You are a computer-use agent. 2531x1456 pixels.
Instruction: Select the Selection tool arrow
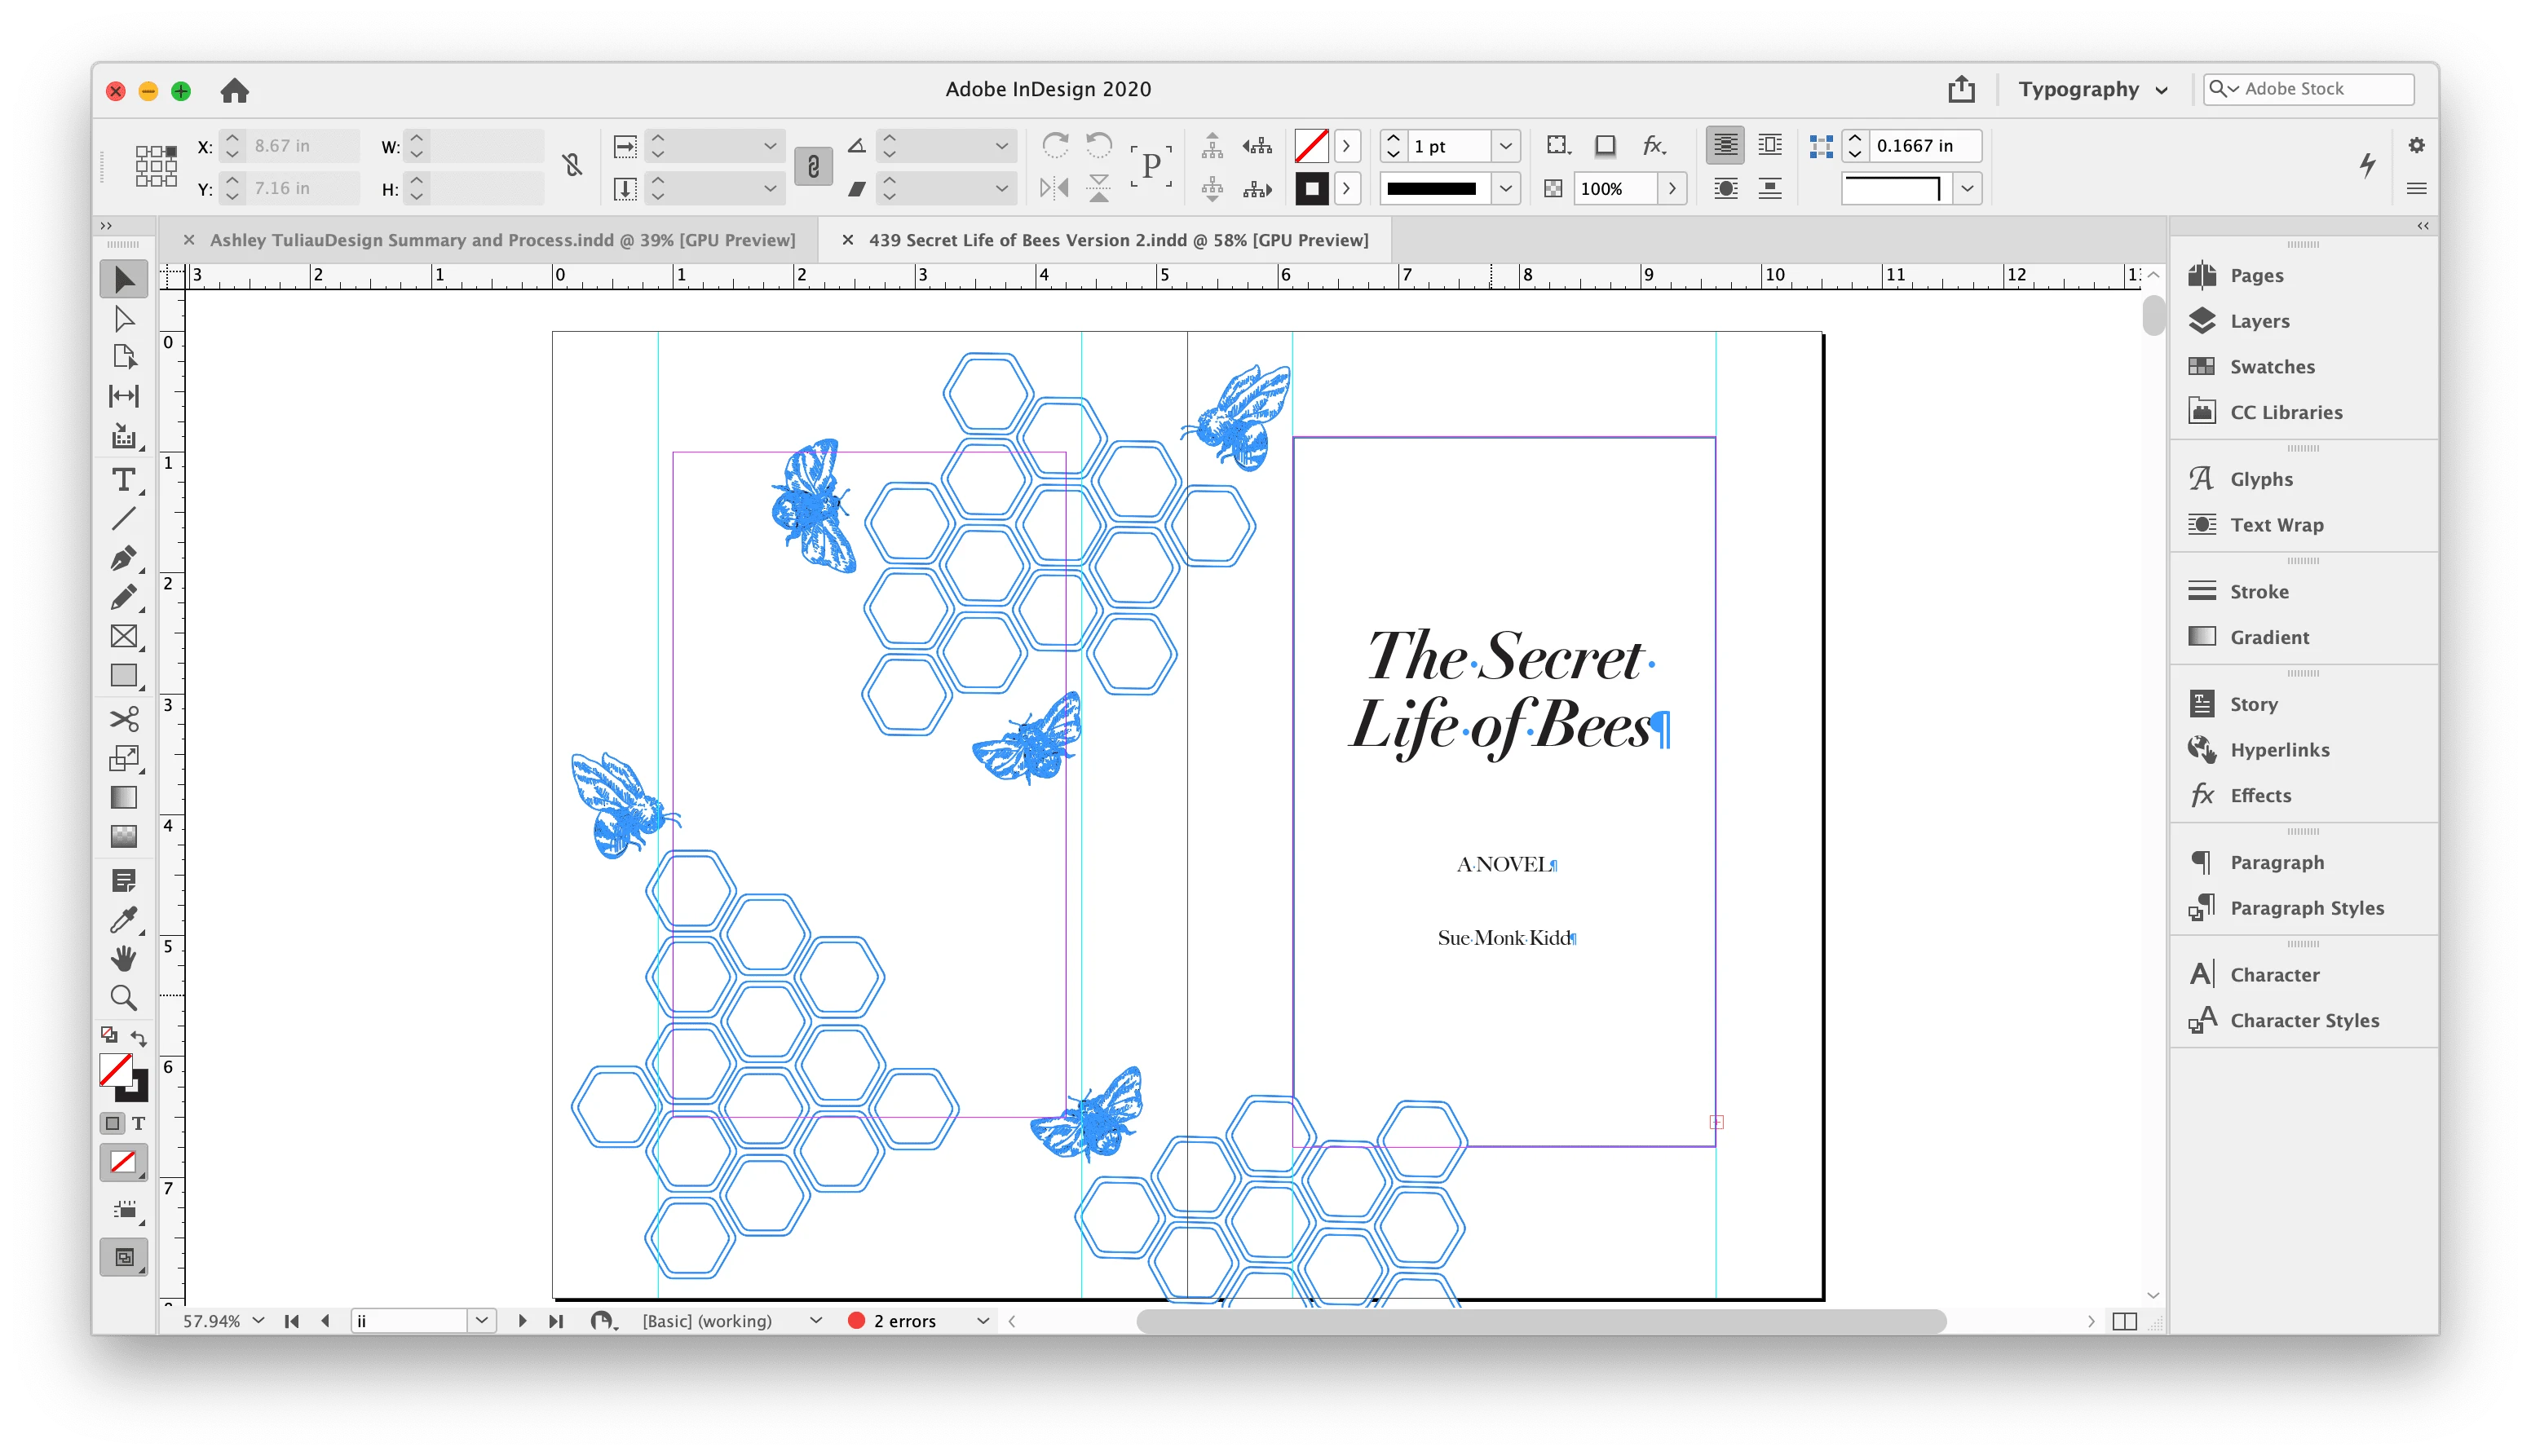(x=123, y=279)
